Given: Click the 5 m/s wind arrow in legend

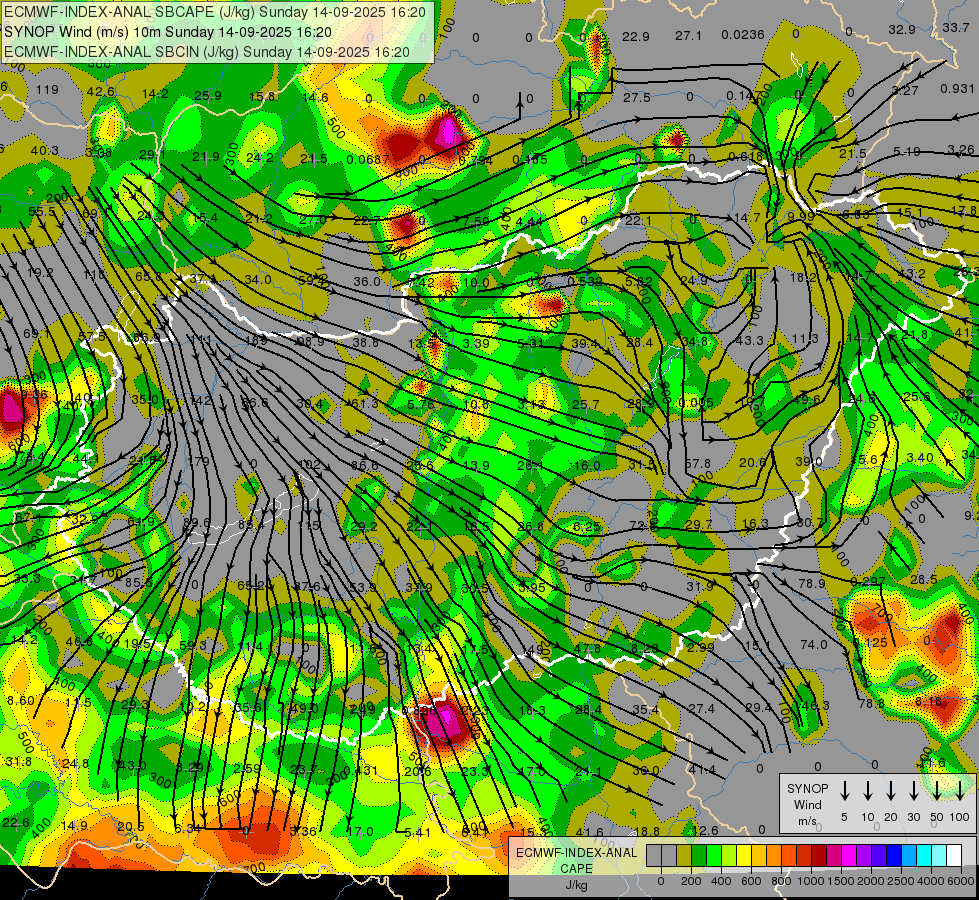Looking at the screenshot, I should (844, 791).
